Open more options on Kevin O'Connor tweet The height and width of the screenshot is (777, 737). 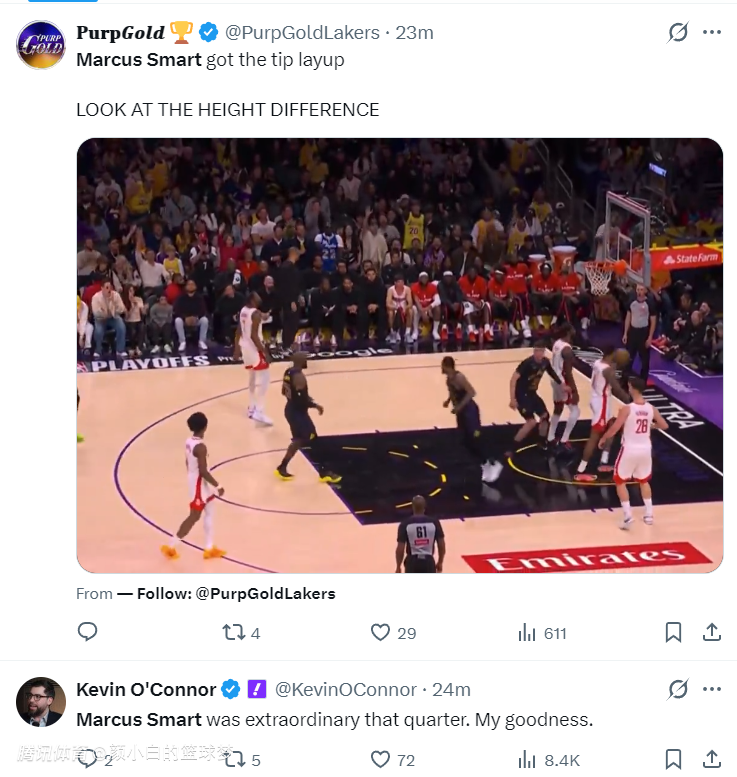click(x=712, y=689)
